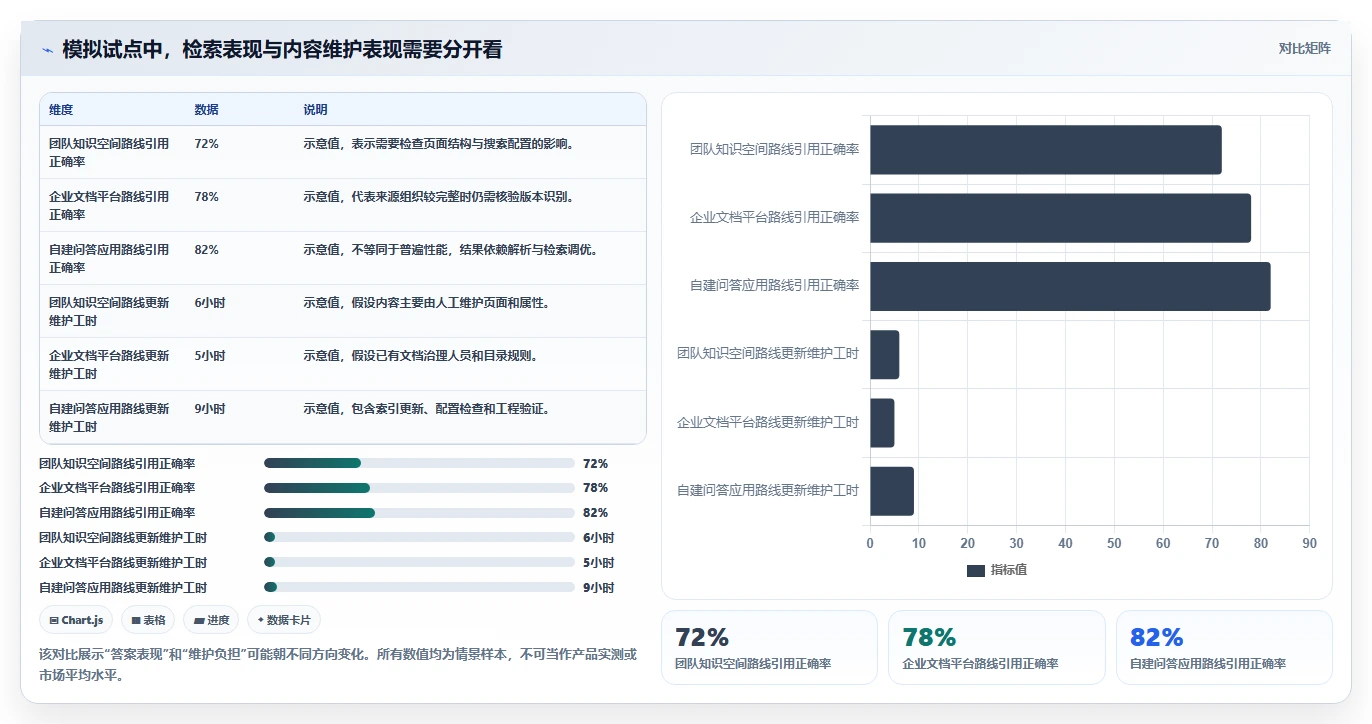Click the 90 tick on the chart x-axis
The image size is (1372, 724).
click(1309, 543)
